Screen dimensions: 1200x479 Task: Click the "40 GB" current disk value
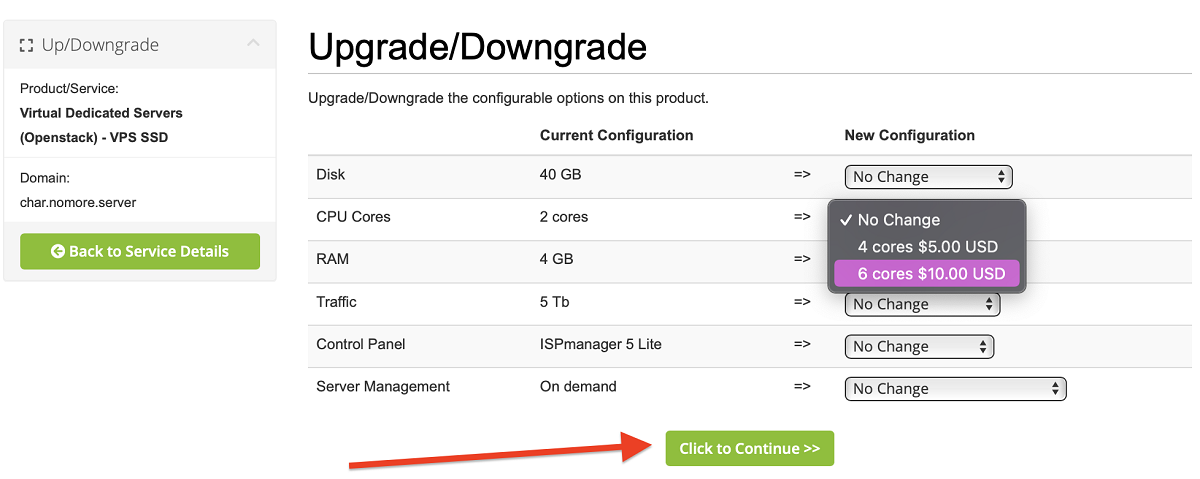[x=560, y=174]
